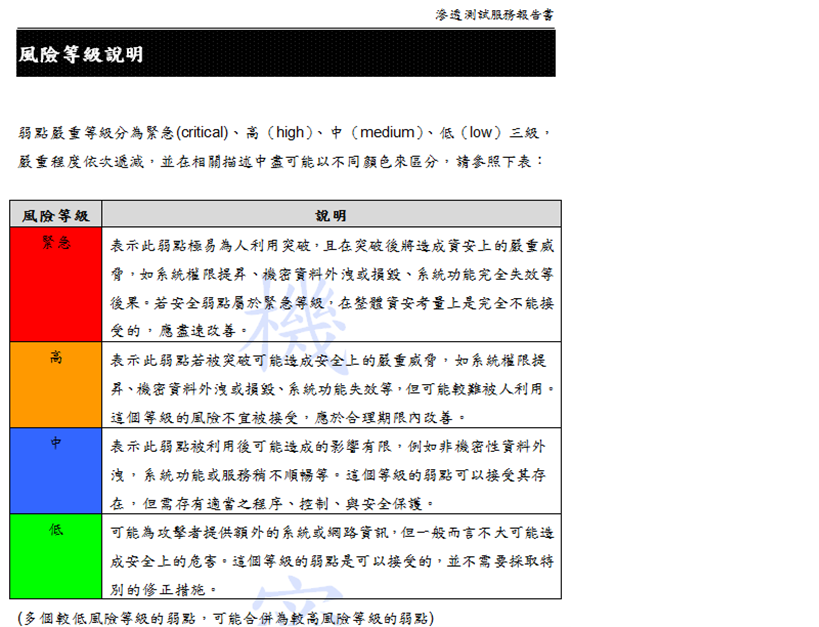
Task: Click the description text for the 低 level
Action: point(331,561)
